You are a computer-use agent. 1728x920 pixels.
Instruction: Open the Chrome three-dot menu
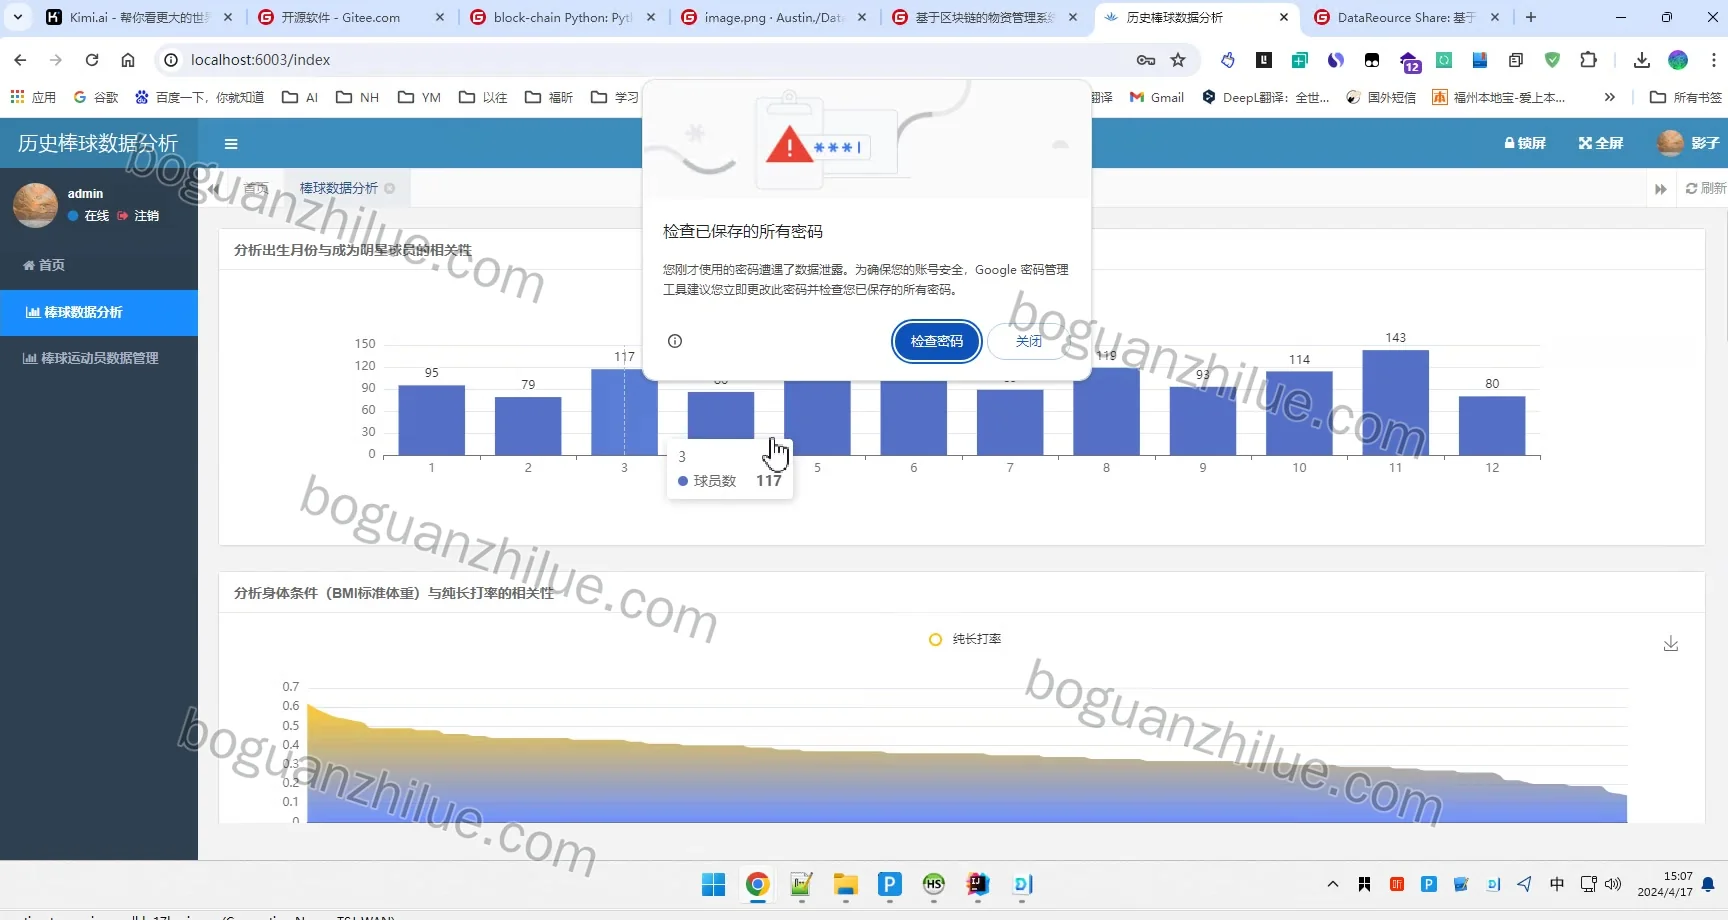(x=1714, y=60)
